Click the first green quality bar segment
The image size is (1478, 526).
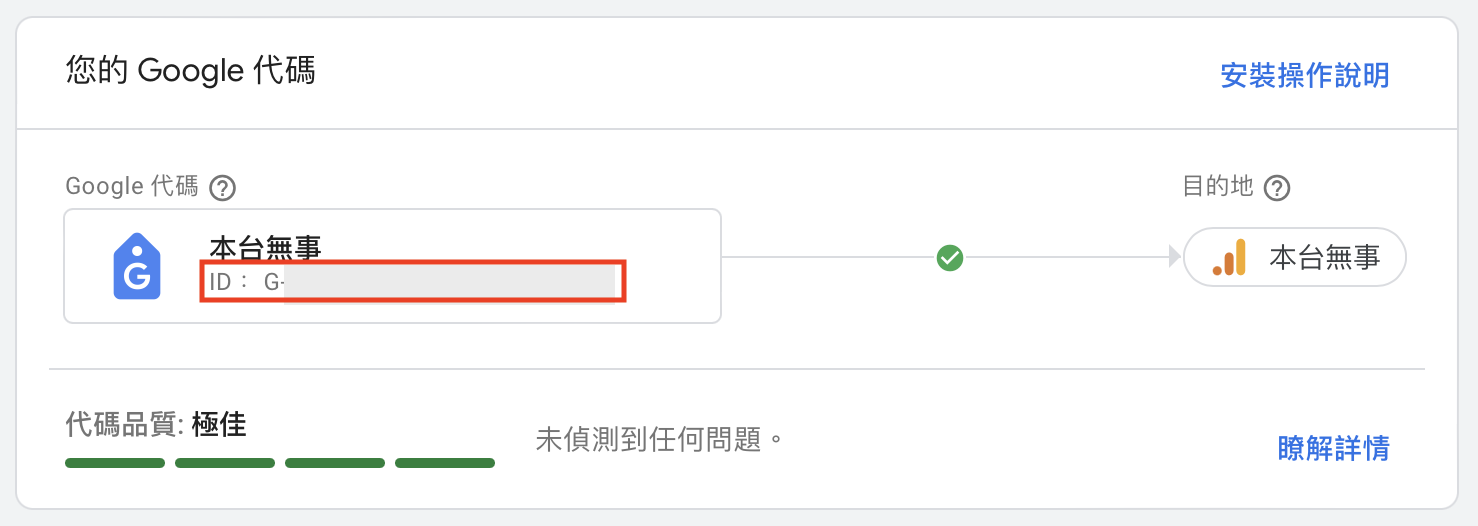115,463
